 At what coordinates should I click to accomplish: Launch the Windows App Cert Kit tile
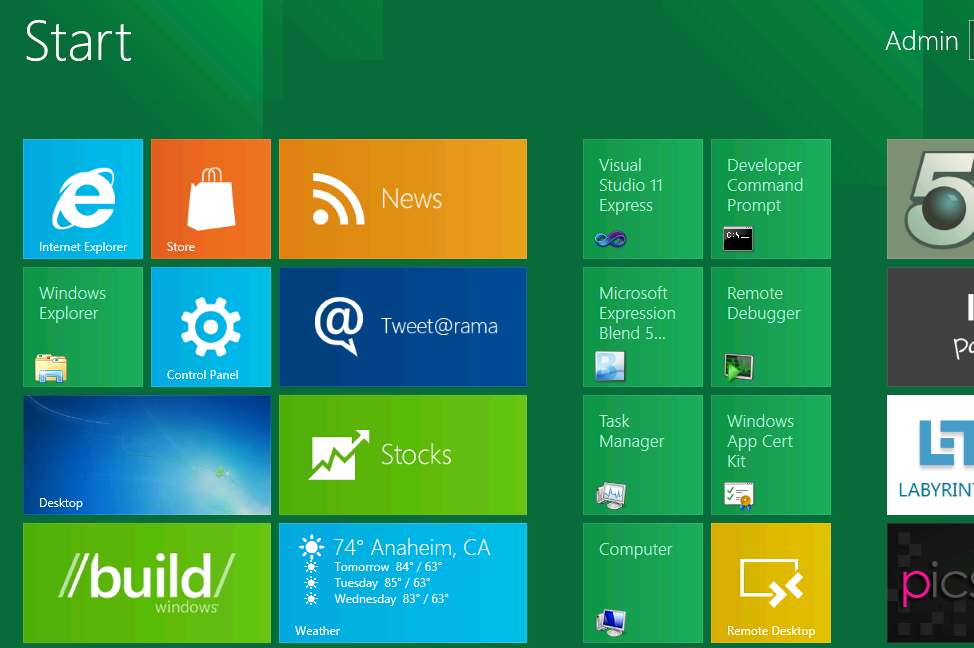[771, 455]
